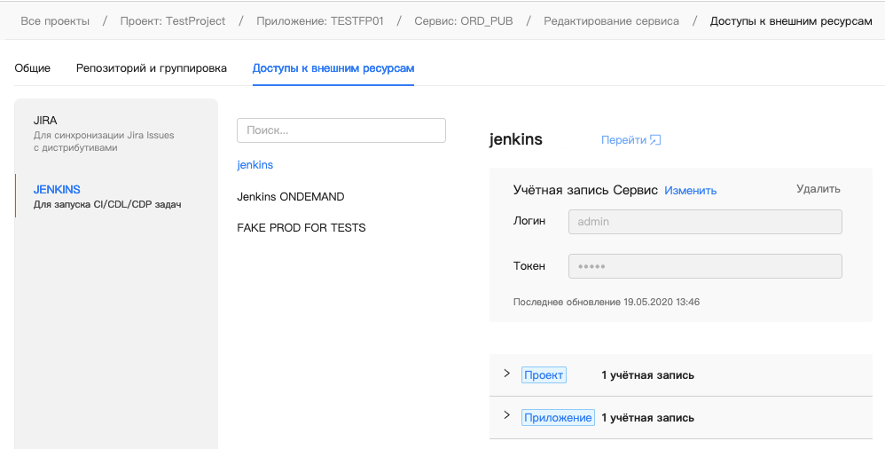Pick FAKE PROD FOR TESTS entry
This screenshot has width=885, height=449.
pyautogui.click(x=301, y=228)
